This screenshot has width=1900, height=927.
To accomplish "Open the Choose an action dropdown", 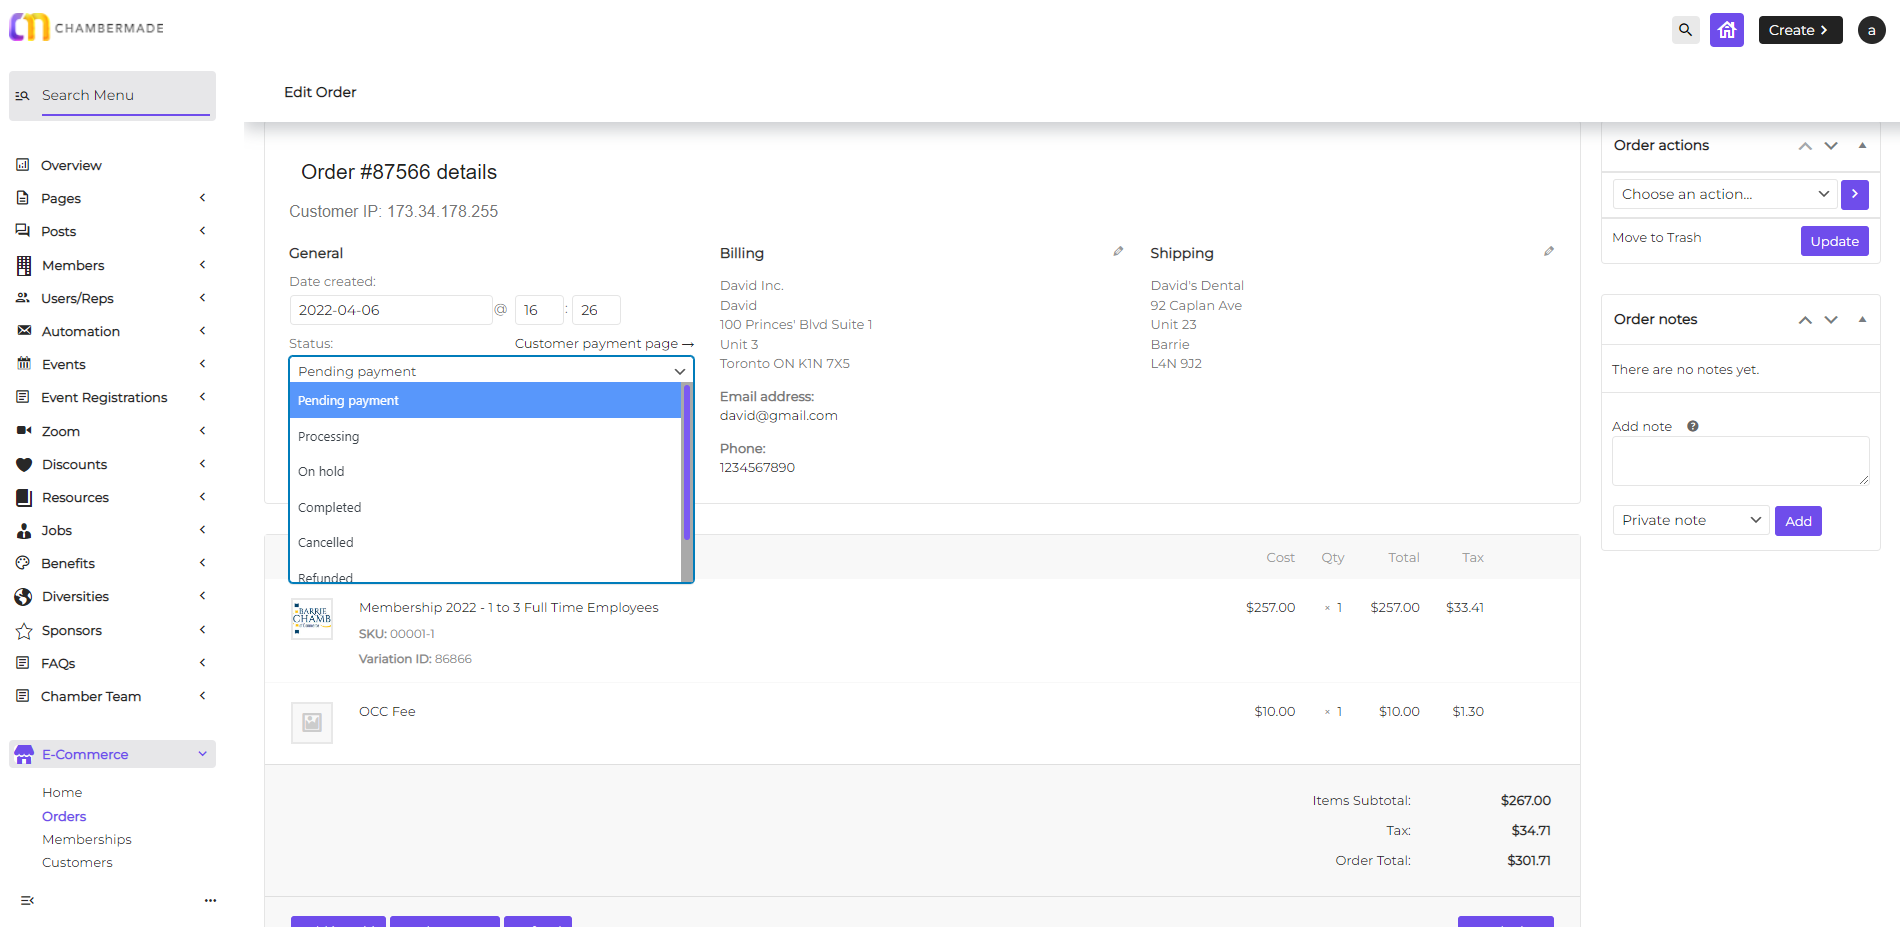I will [1724, 194].
